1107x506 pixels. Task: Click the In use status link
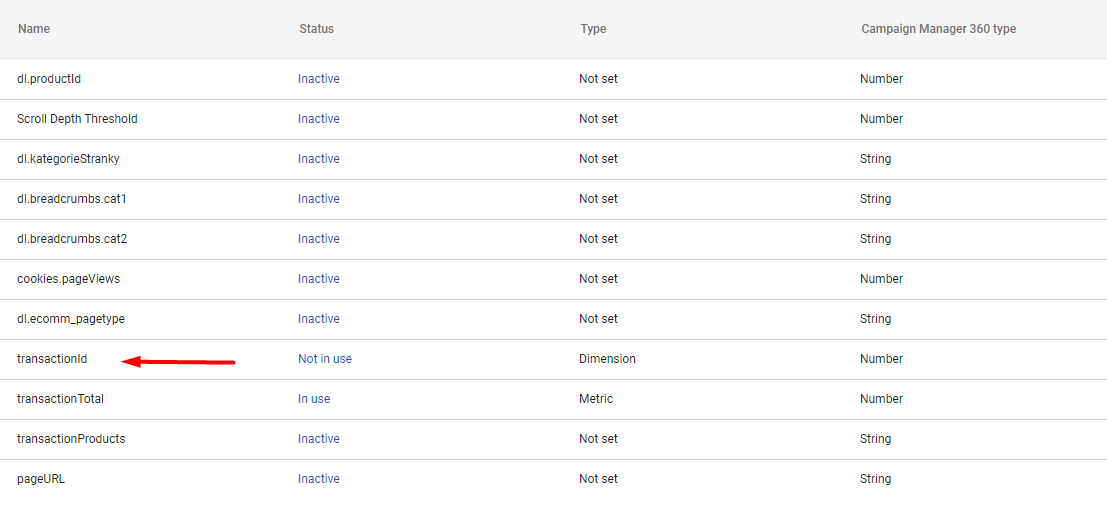pos(314,399)
